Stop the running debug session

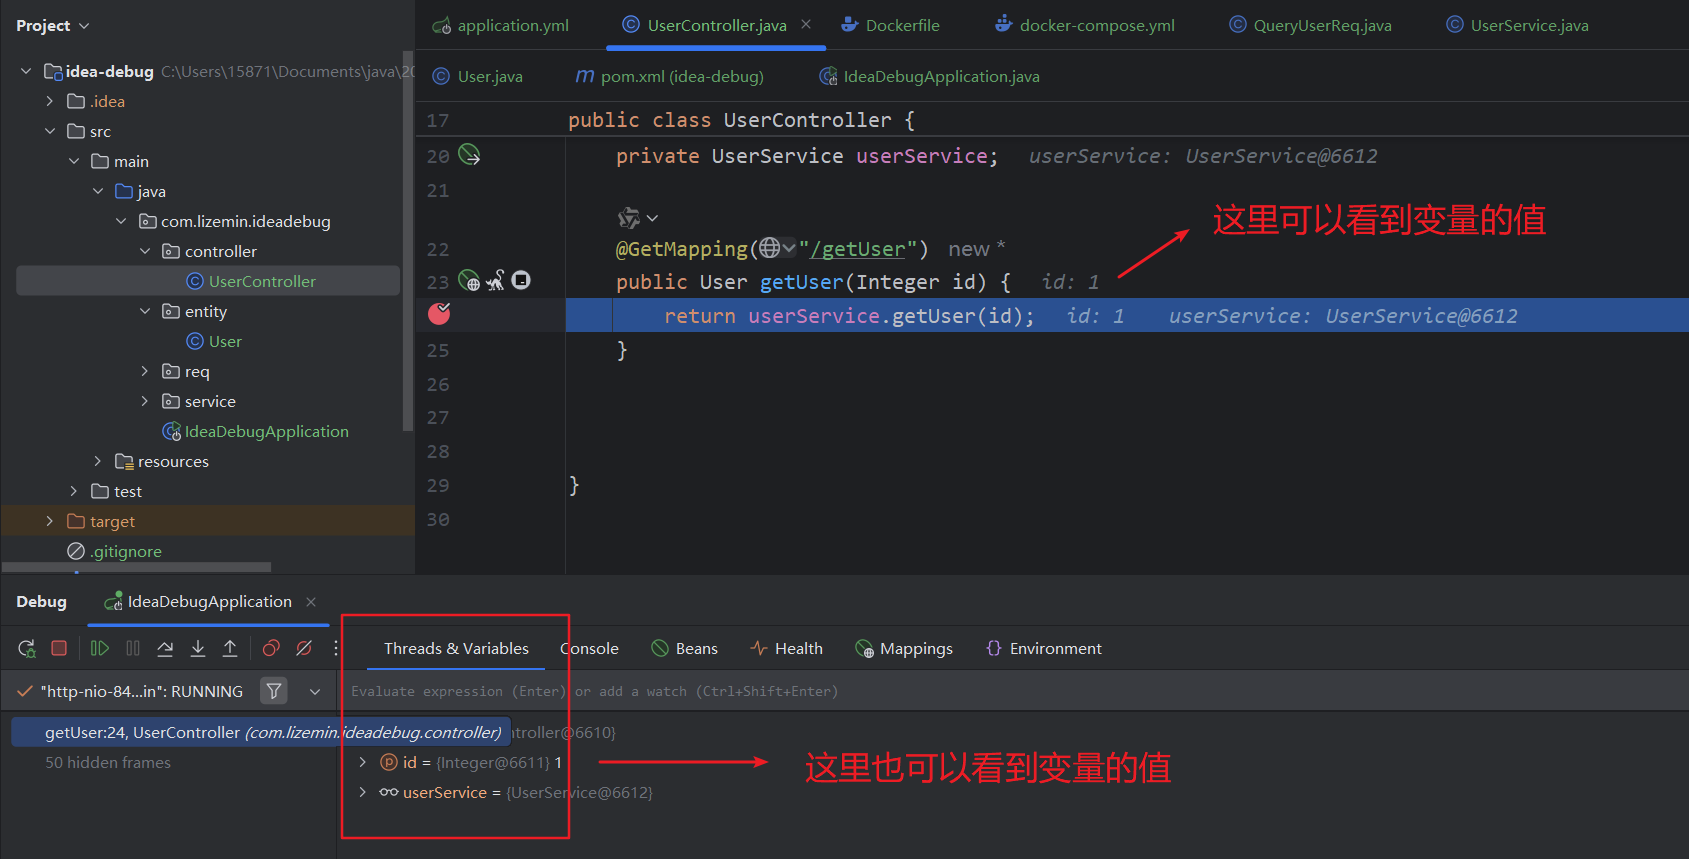click(59, 649)
